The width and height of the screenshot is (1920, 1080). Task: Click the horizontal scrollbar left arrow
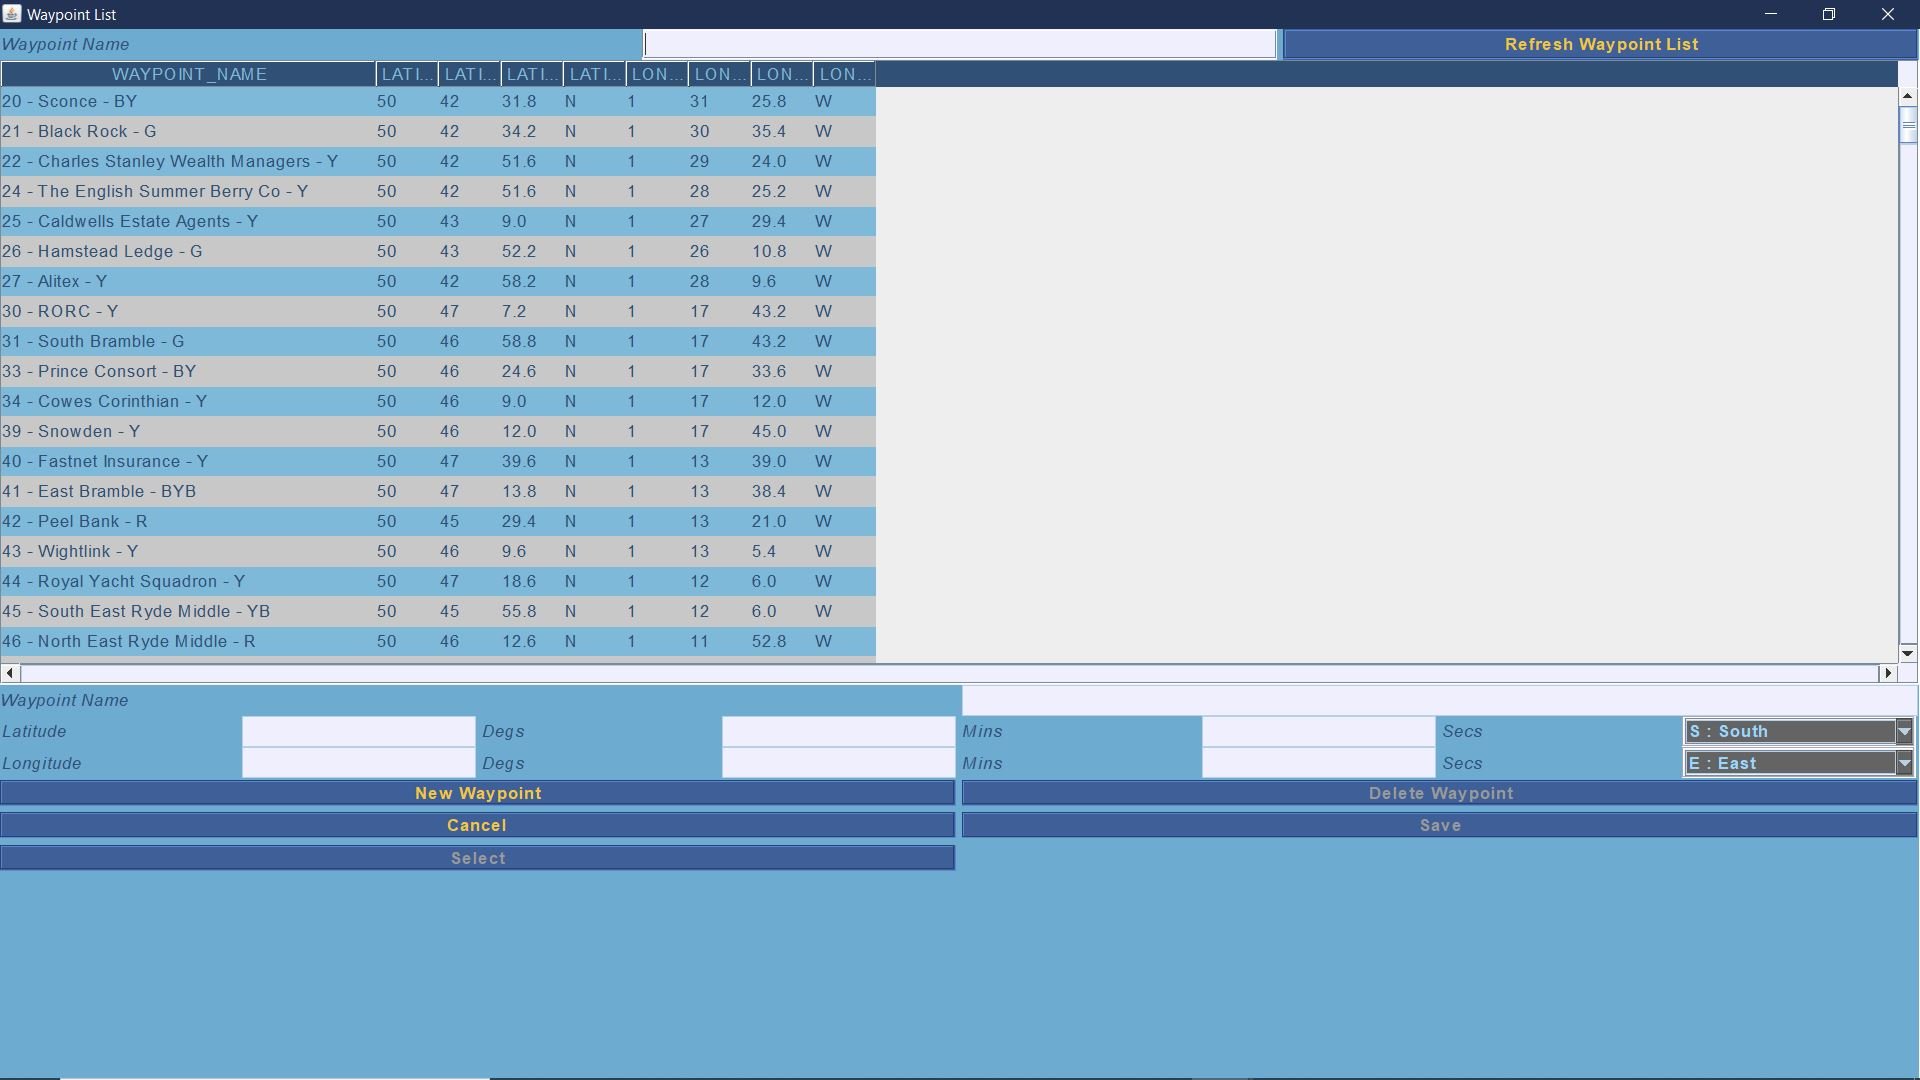click(10, 673)
